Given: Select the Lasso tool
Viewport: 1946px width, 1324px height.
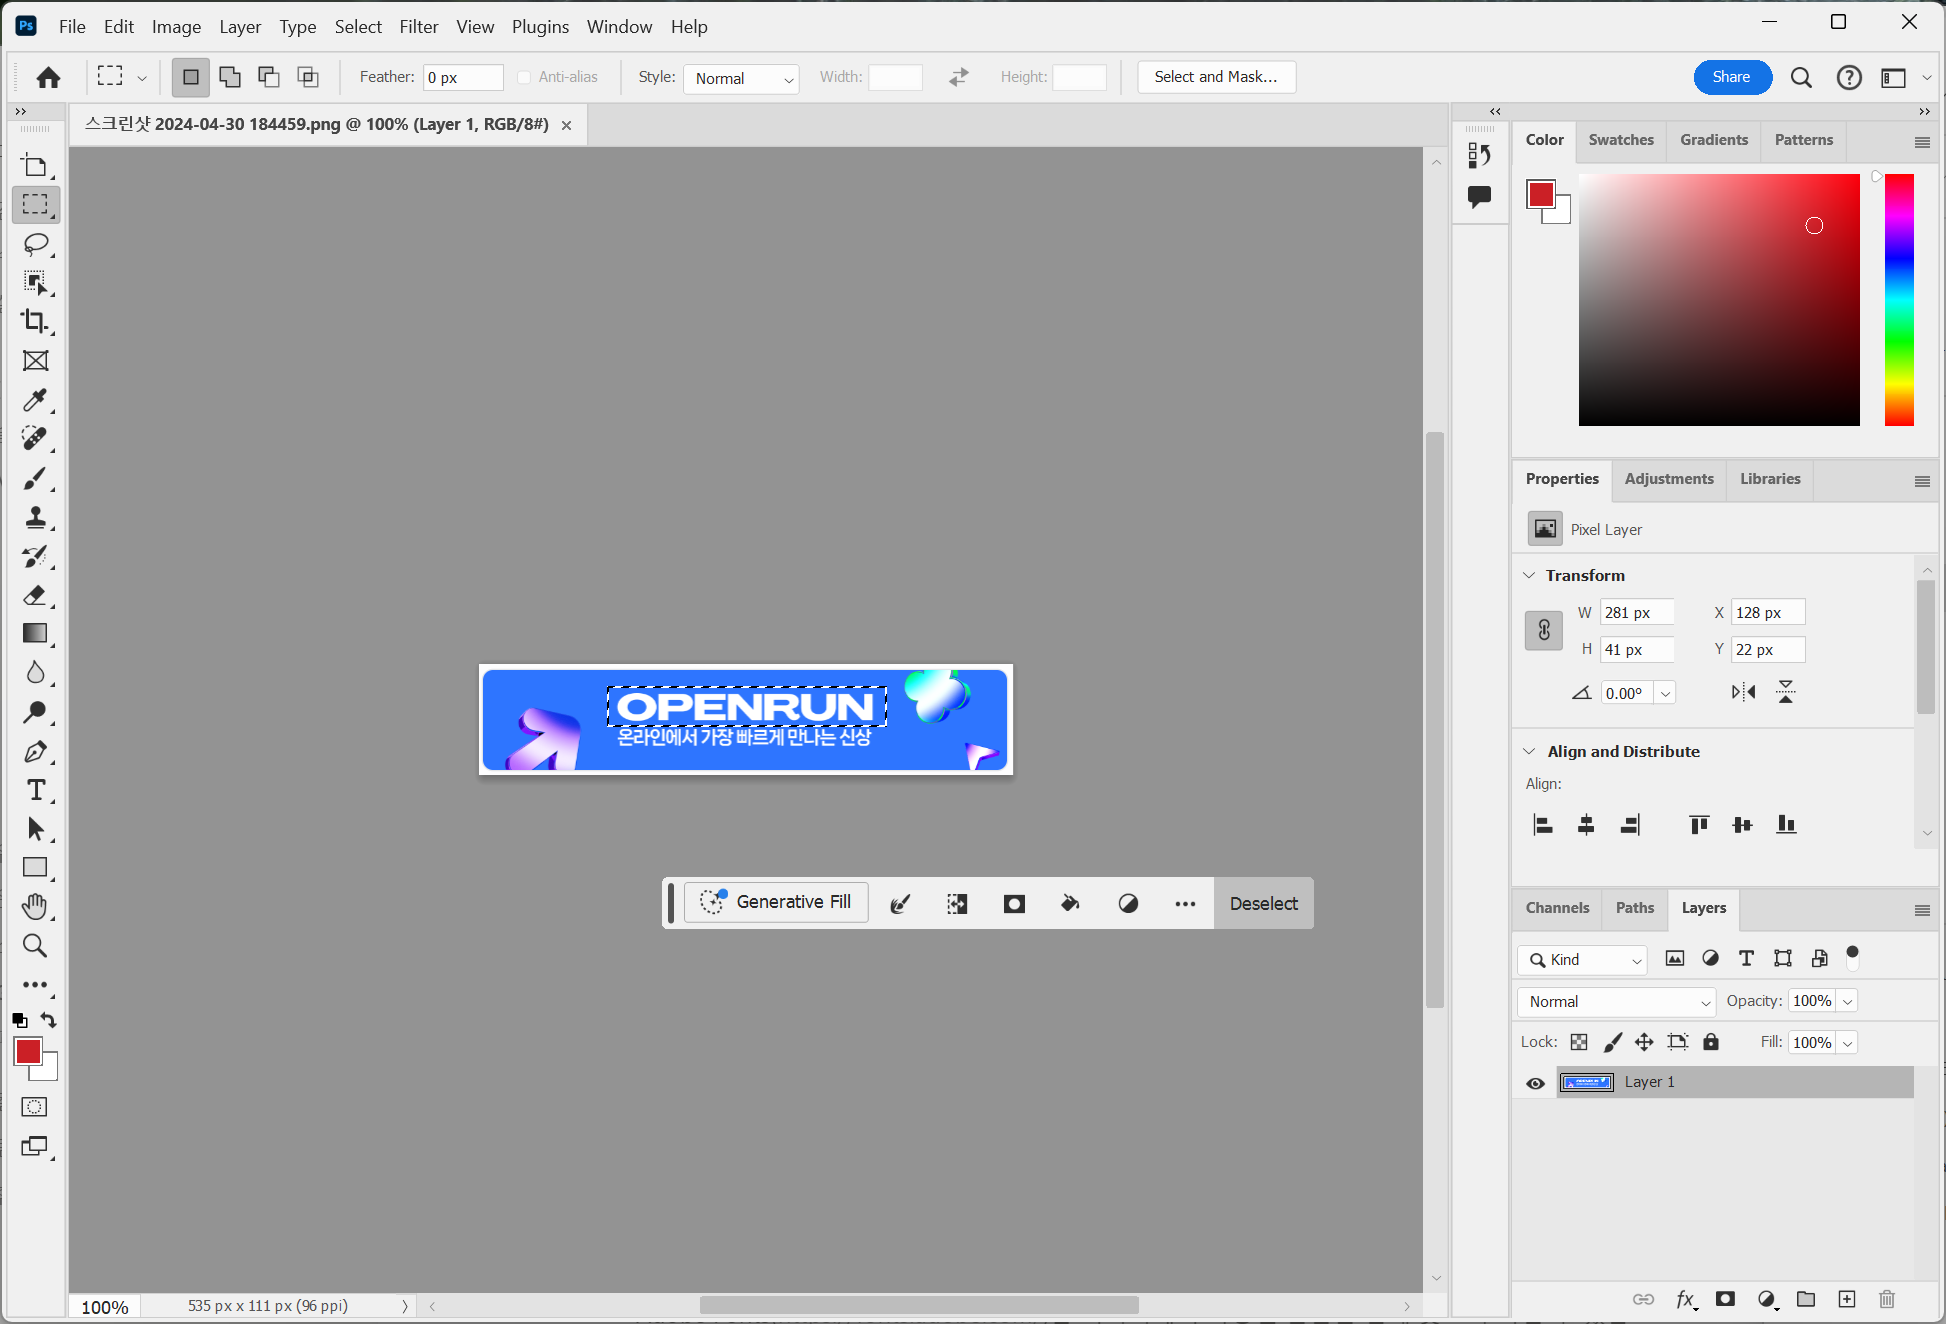Looking at the screenshot, I should [36, 244].
